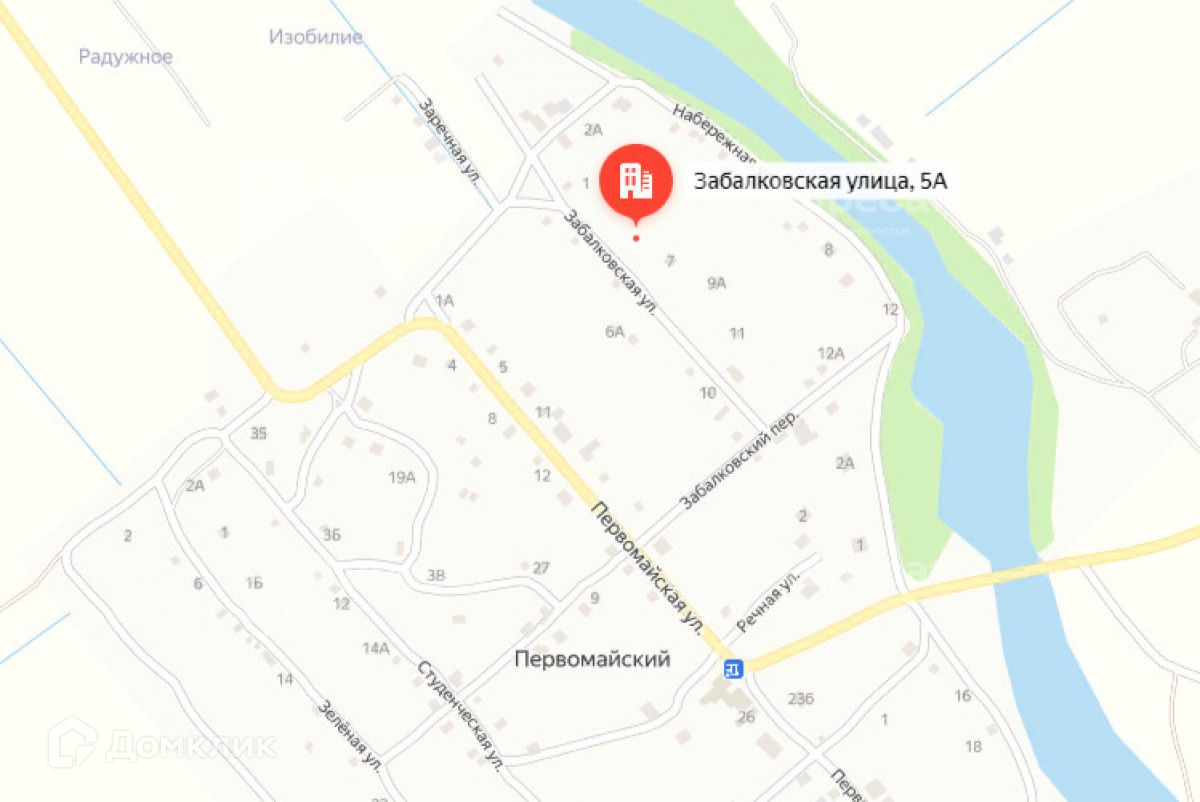Click the bus stop icon near Первомайский
1200x802 pixels.
point(734,668)
